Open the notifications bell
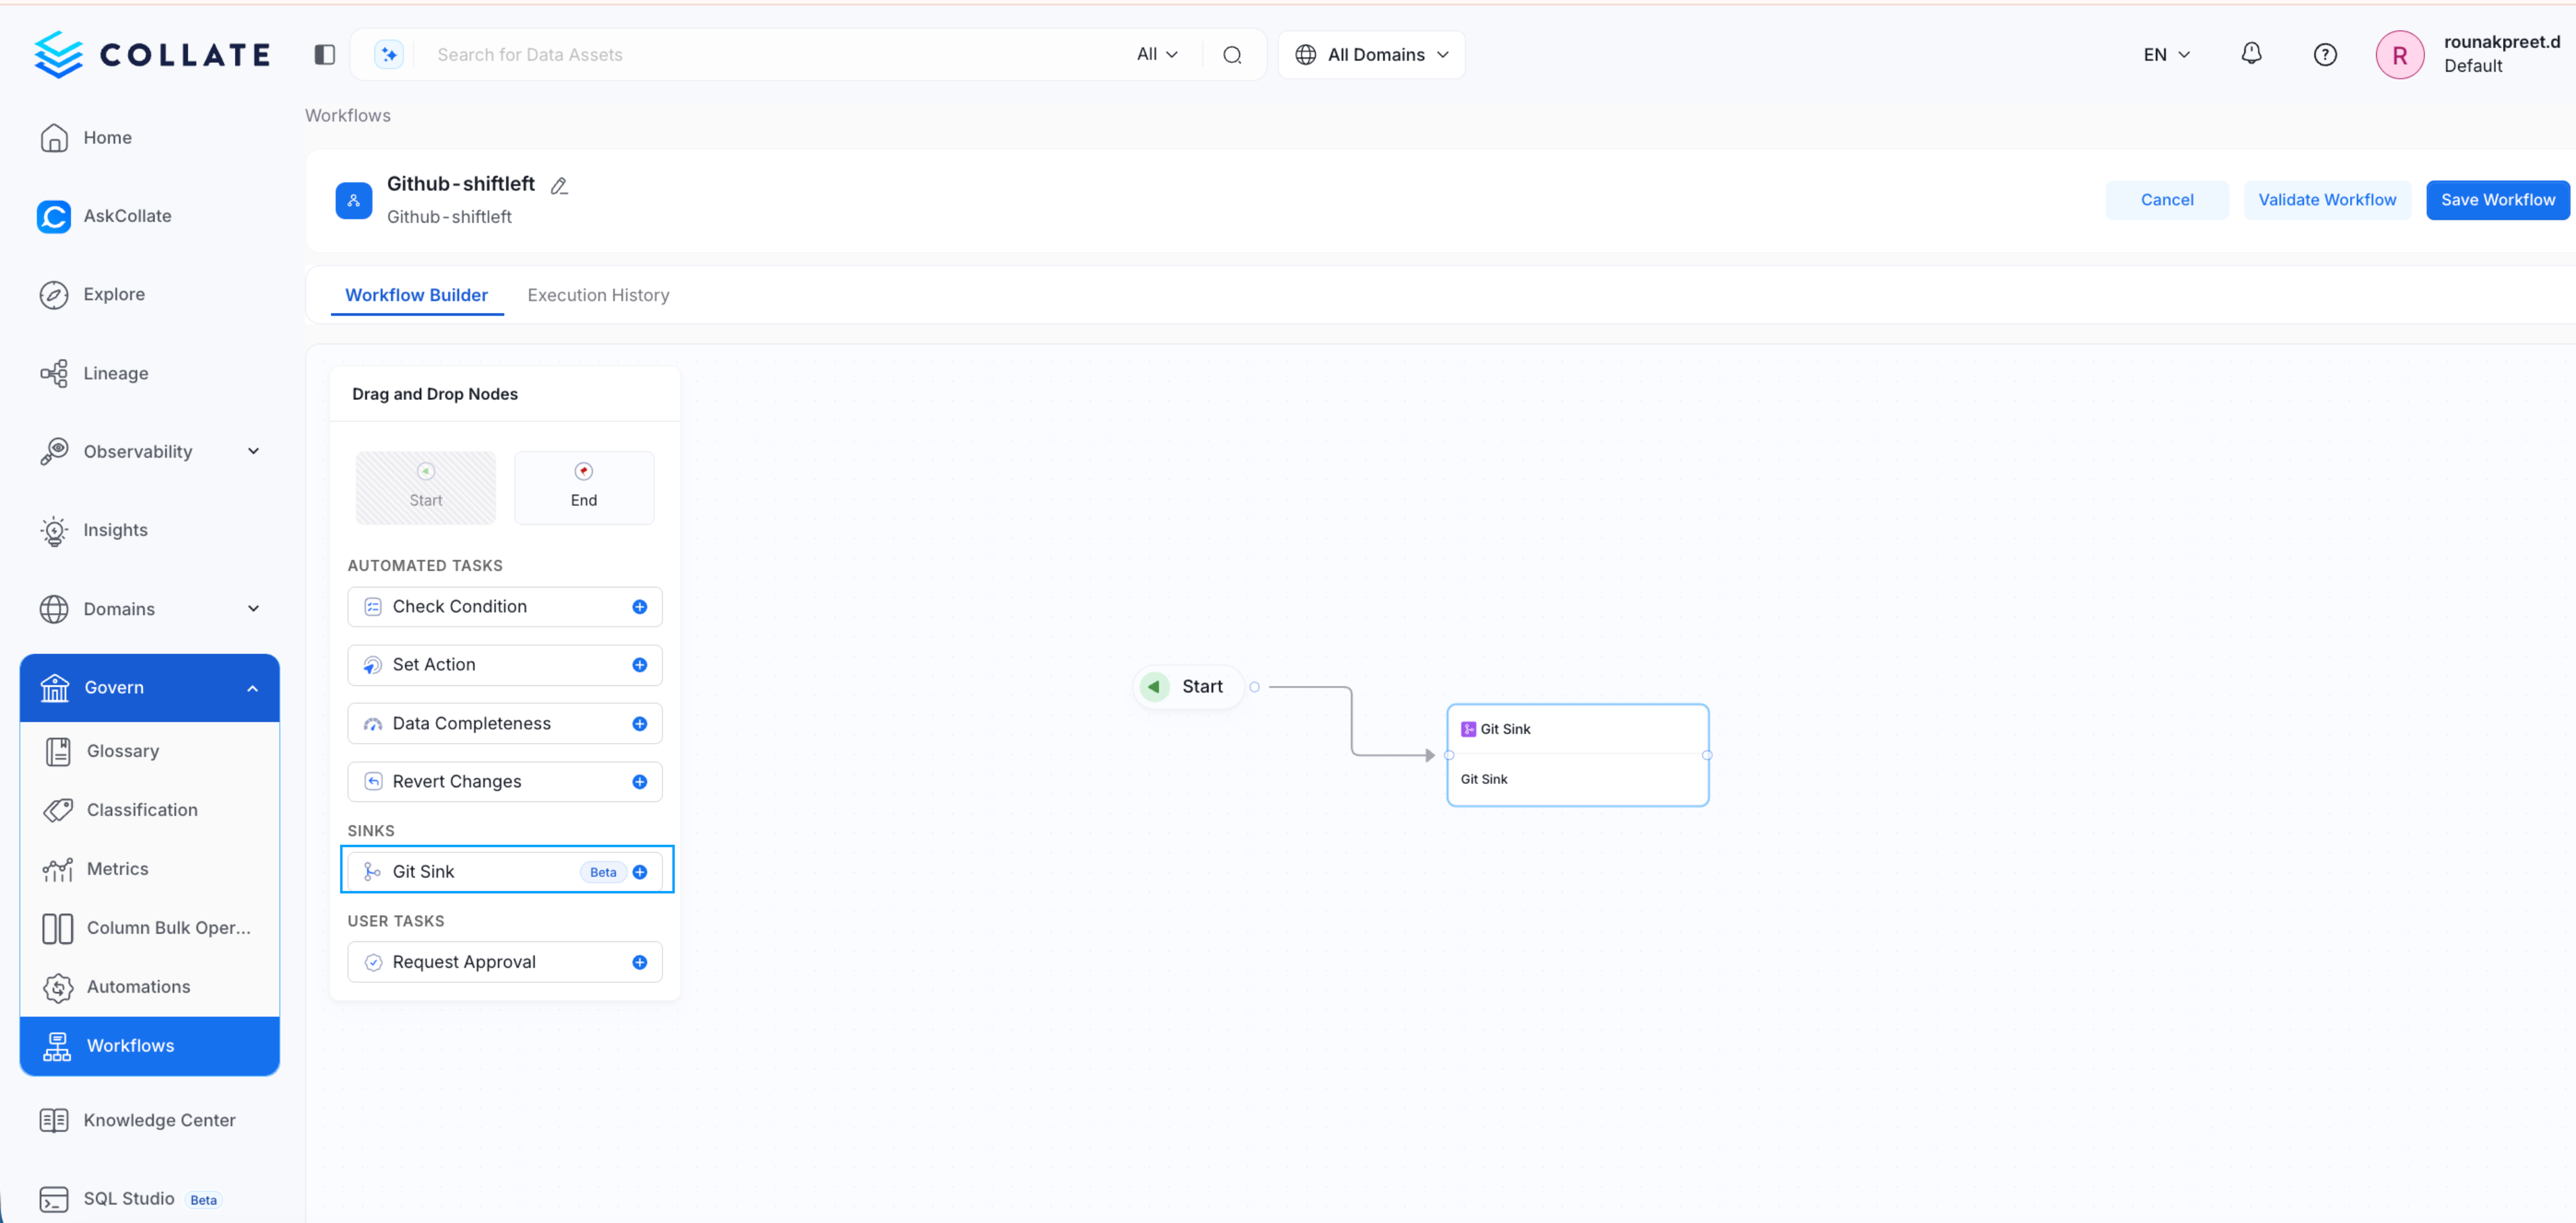 [2251, 54]
